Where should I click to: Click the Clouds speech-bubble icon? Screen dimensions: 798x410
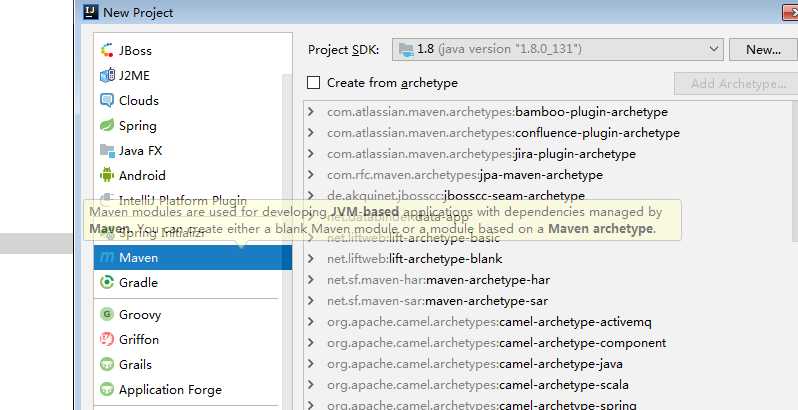pos(107,100)
